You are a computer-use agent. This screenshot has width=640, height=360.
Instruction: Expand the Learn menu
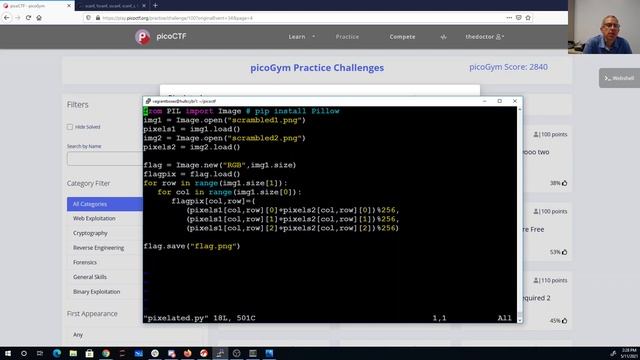click(302, 37)
